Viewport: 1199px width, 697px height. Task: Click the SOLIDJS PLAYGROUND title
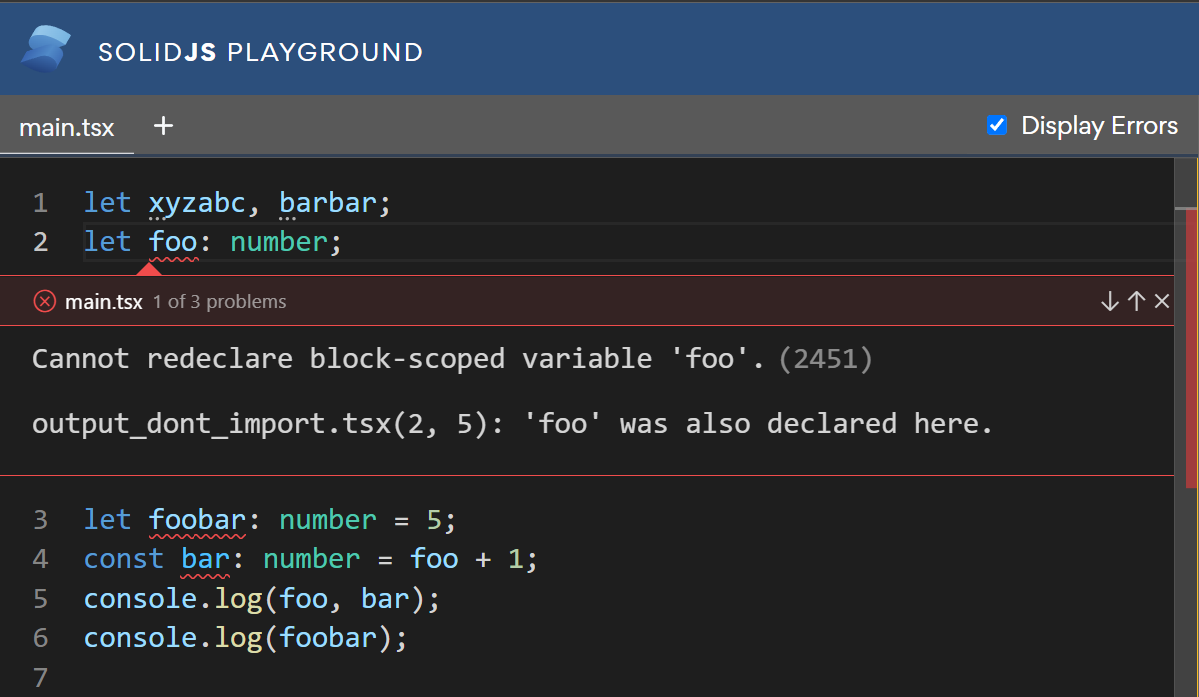tap(260, 52)
